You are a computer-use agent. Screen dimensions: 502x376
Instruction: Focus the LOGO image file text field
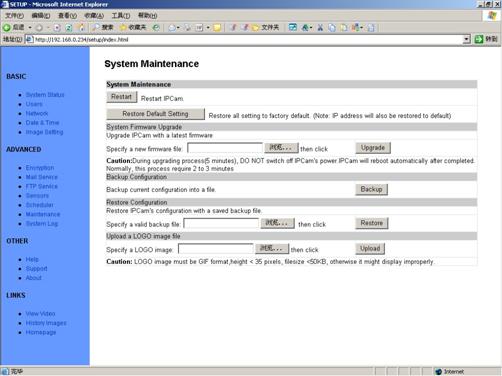click(216, 249)
